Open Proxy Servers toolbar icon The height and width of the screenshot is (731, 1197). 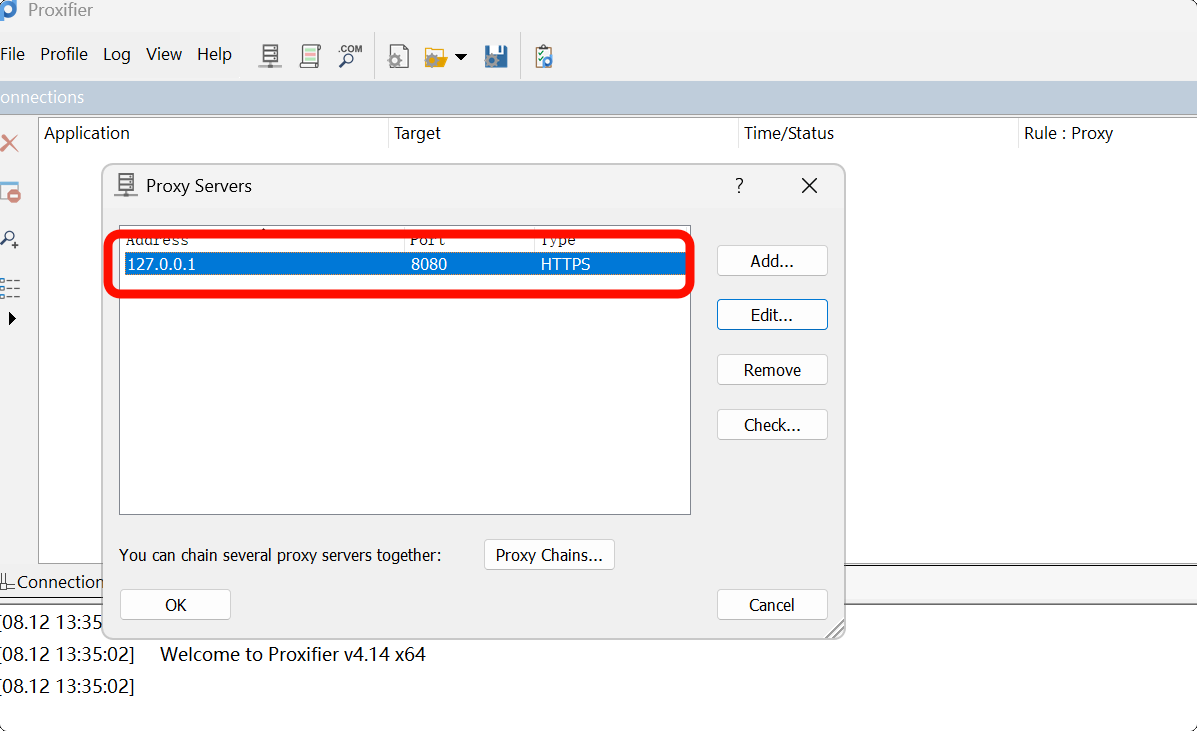tap(270, 55)
